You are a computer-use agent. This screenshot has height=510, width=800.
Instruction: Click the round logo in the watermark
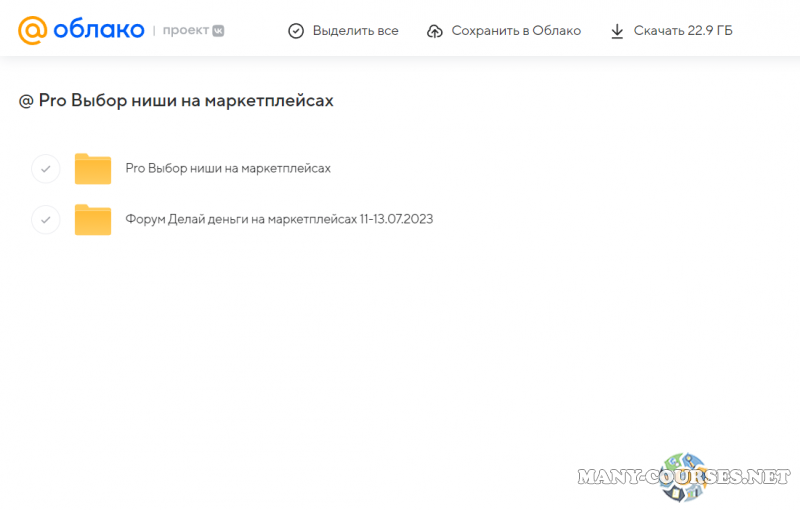[x=686, y=474]
